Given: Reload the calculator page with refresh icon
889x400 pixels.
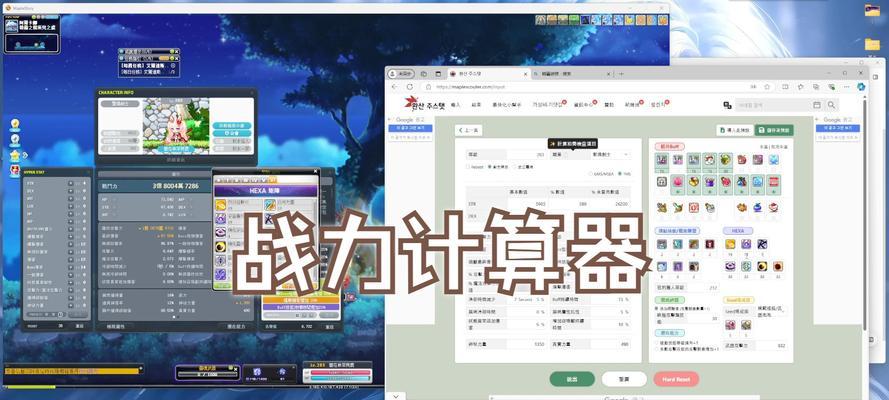Looking at the screenshot, I should point(410,87).
